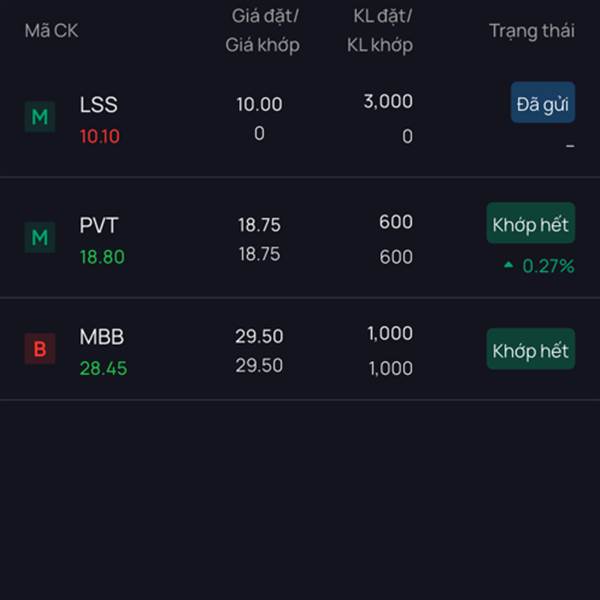Select LSS market price 10.10
The image size is (600, 600).
(x=99, y=136)
